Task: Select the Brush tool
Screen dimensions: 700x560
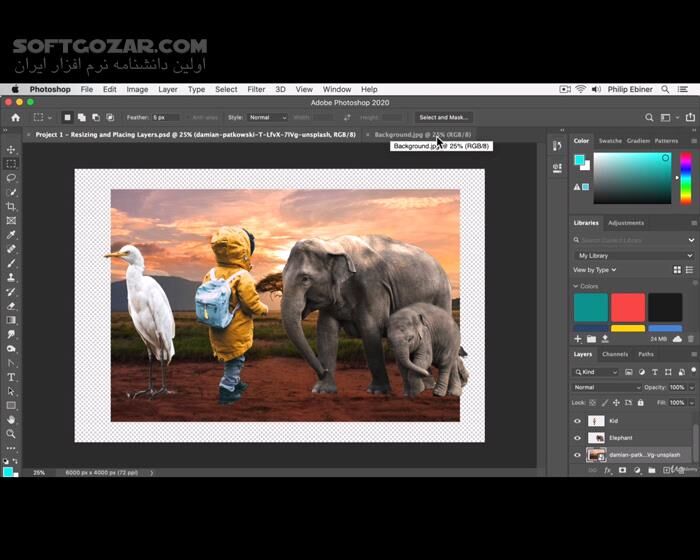Action: [x=11, y=263]
